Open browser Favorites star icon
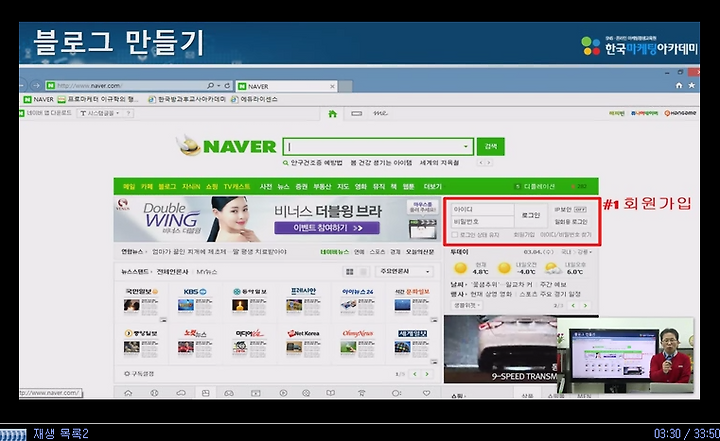Screen dimensions: 720x441 [692, 85]
